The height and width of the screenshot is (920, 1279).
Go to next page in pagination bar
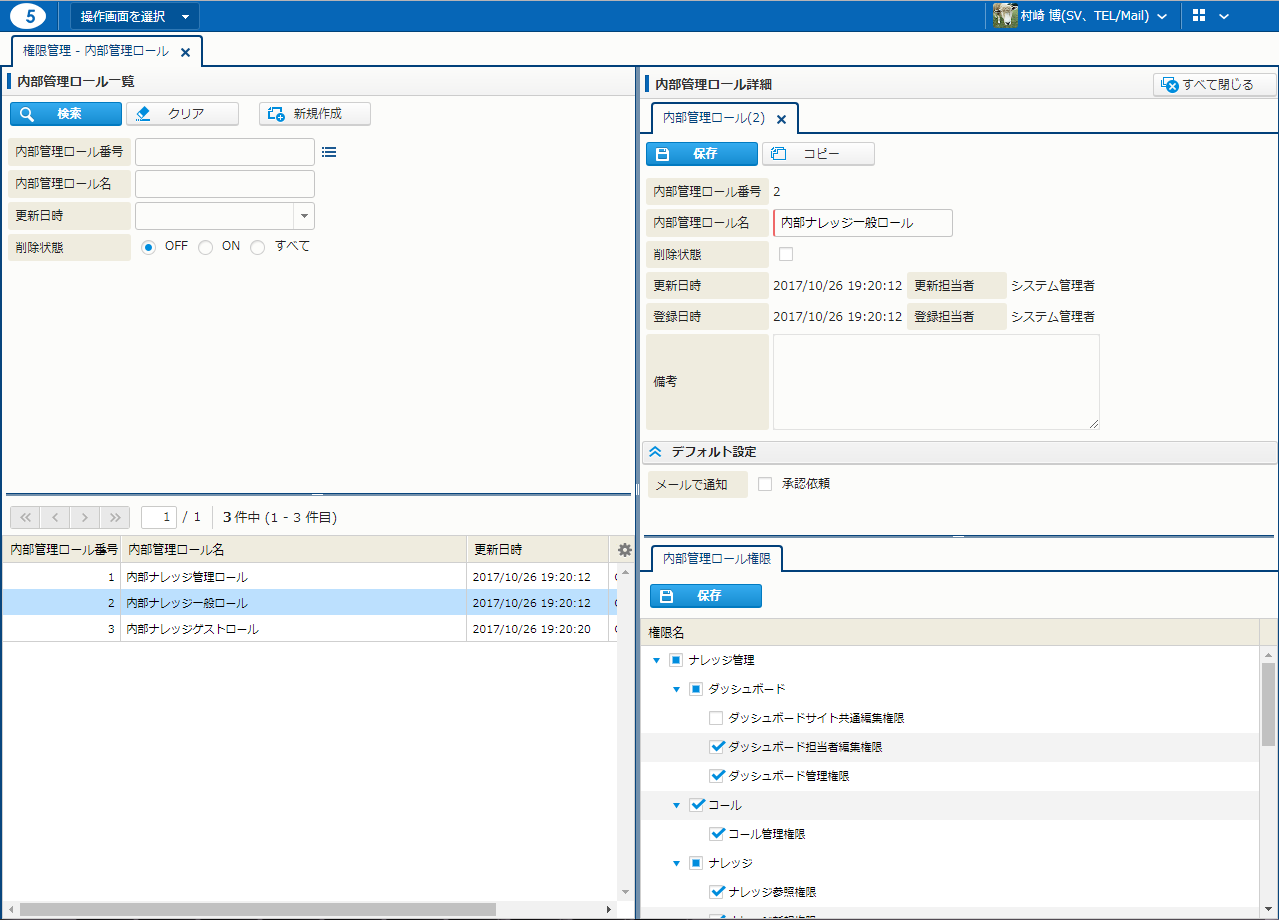pos(85,517)
